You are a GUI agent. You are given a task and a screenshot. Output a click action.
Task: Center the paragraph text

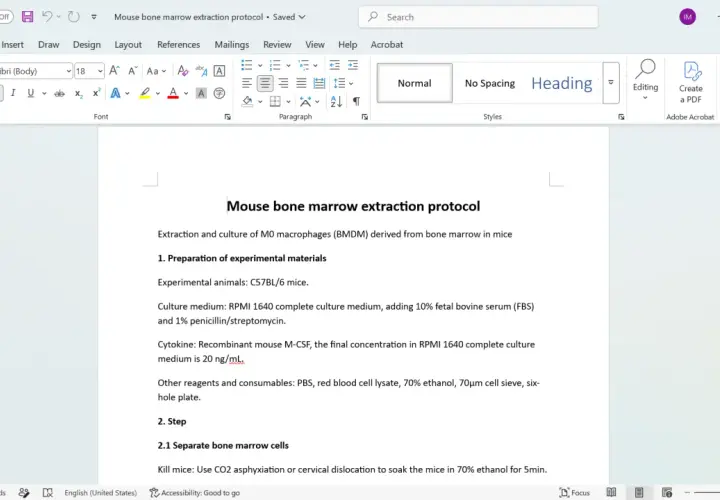pos(265,83)
